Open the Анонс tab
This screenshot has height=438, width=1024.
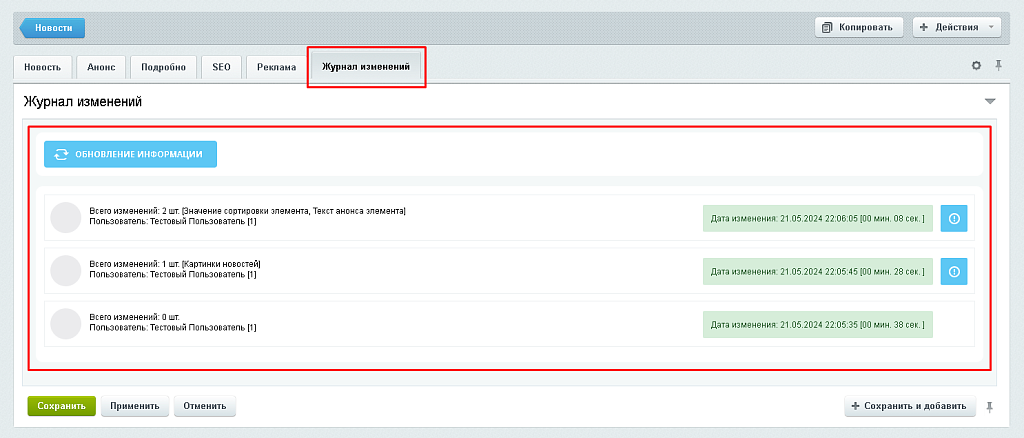[x=101, y=67]
